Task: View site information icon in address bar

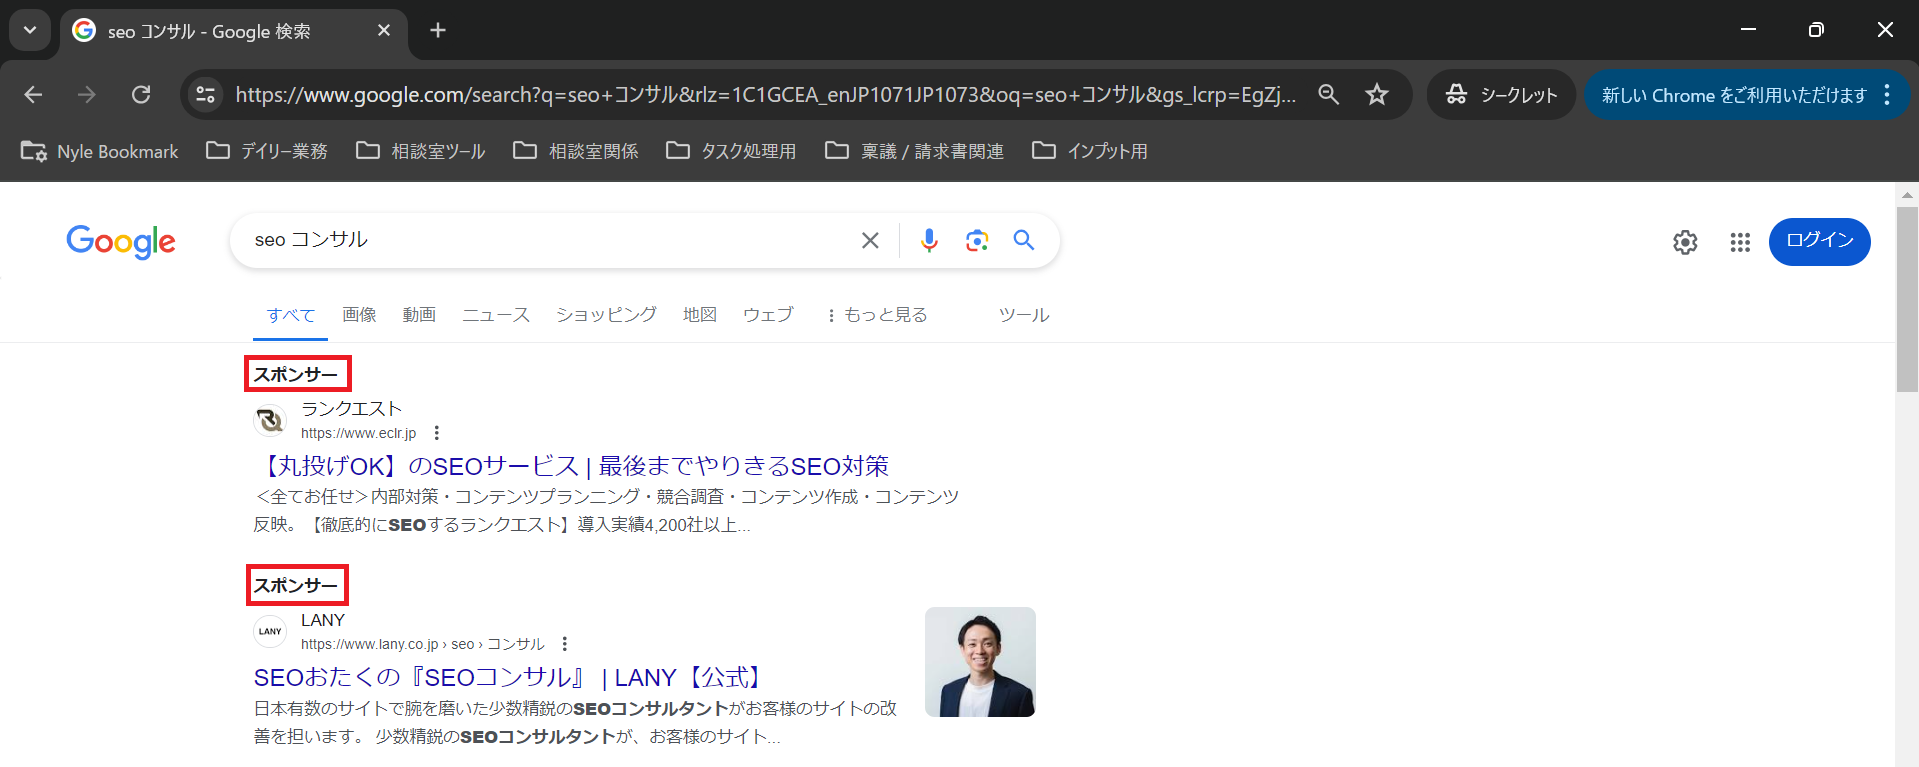Action: point(206,94)
